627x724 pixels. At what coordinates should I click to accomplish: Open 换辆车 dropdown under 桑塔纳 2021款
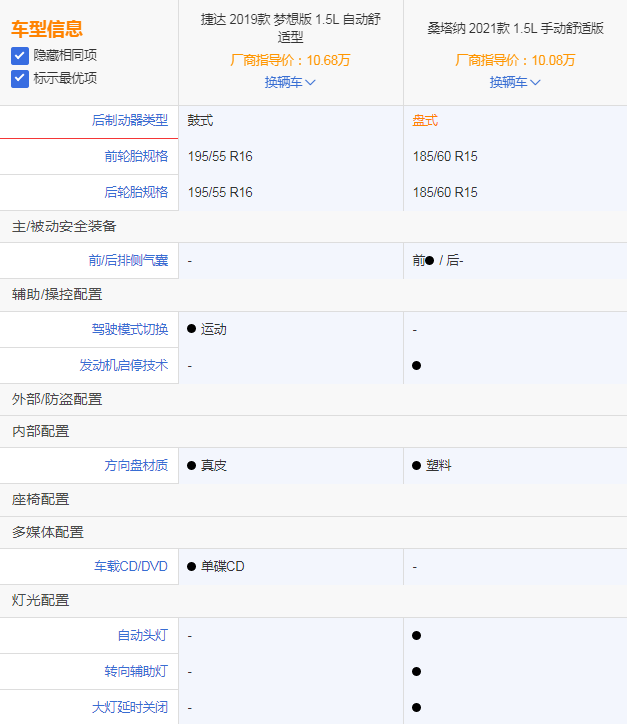515,83
